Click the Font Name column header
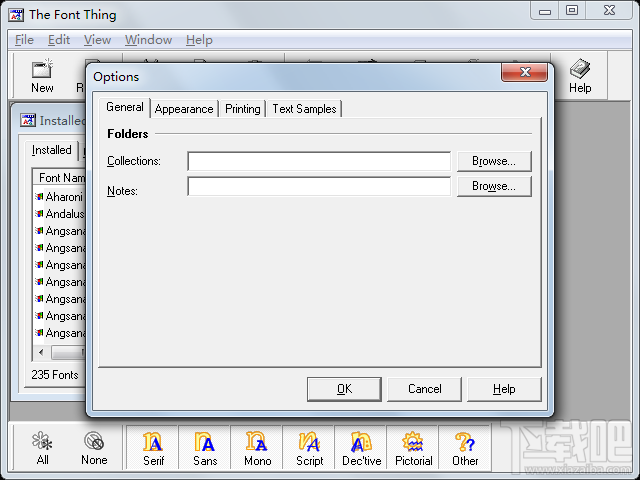 60,178
